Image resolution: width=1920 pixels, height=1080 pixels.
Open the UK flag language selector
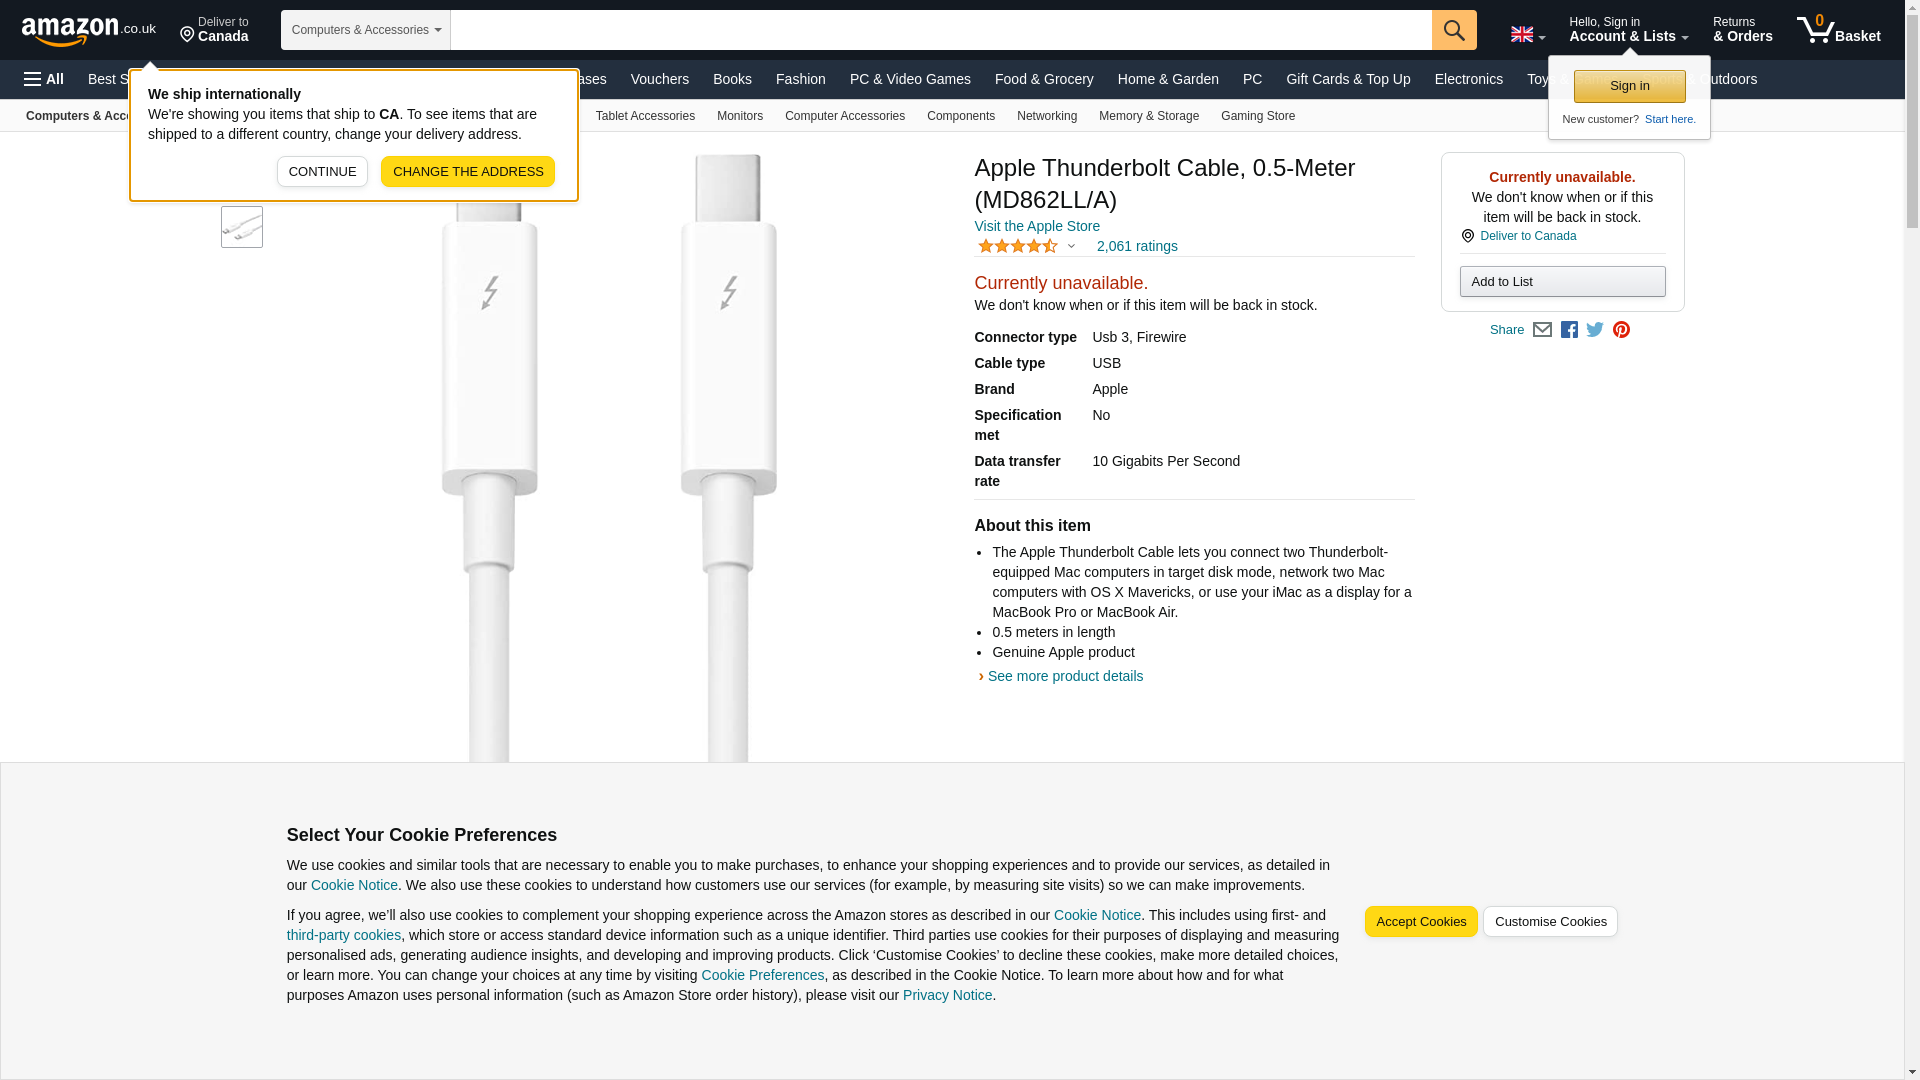pyautogui.click(x=1527, y=35)
